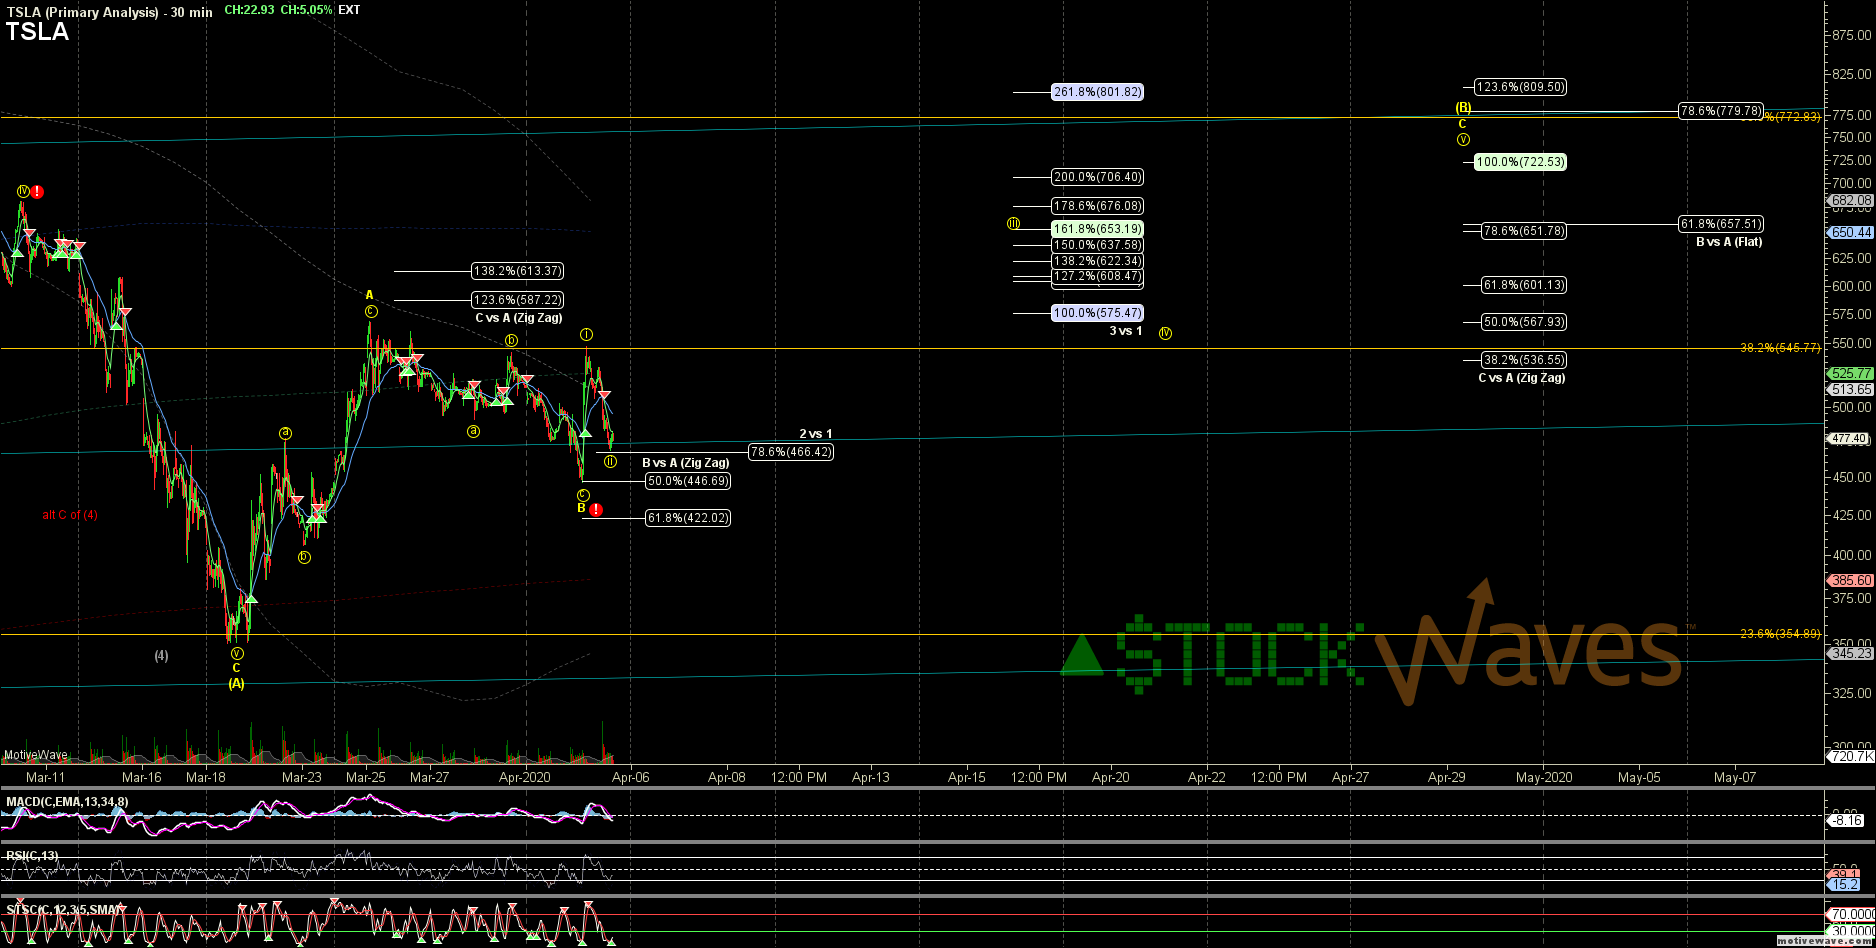Image resolution: width=1876 pixels, height=948 pixels.
Task: Click the red 385.60 price axis tag
Action: click(x=1850, y=580)
